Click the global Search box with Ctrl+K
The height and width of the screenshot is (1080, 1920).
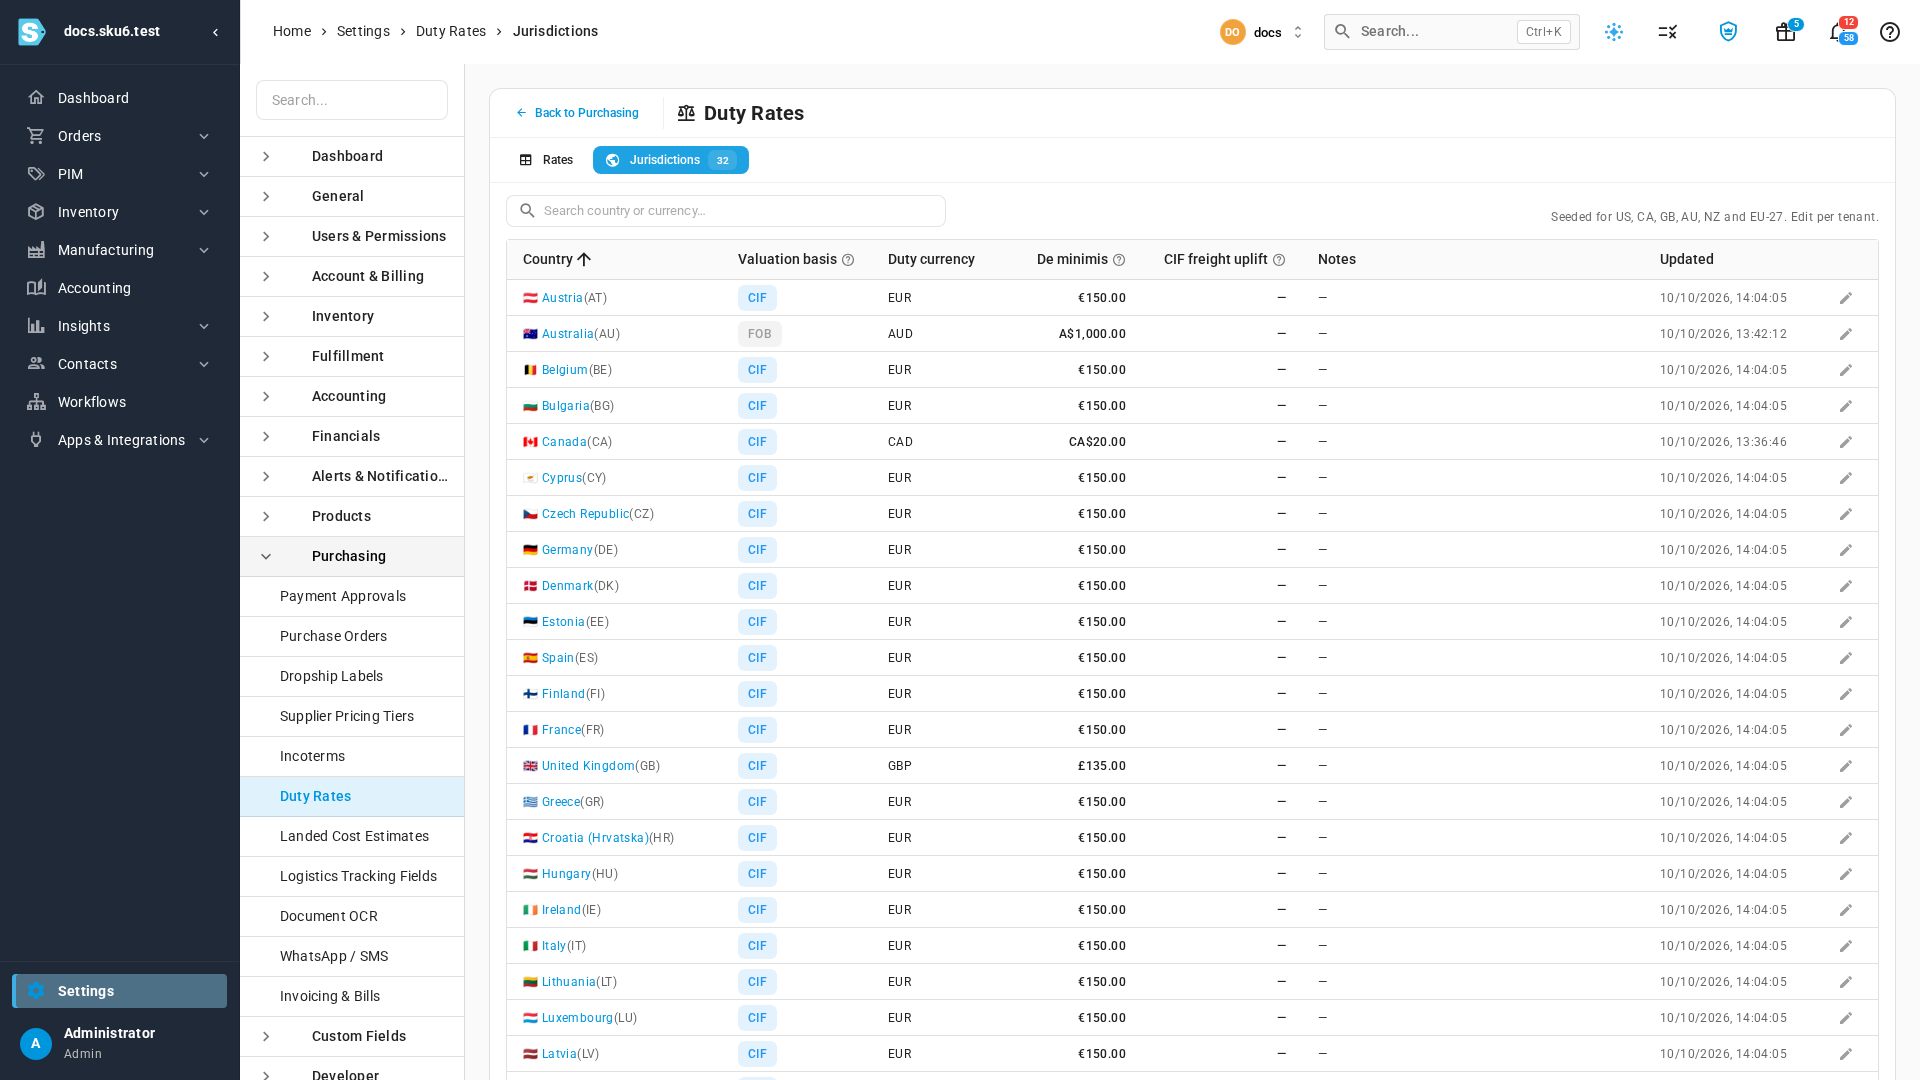click(1451, 32)
